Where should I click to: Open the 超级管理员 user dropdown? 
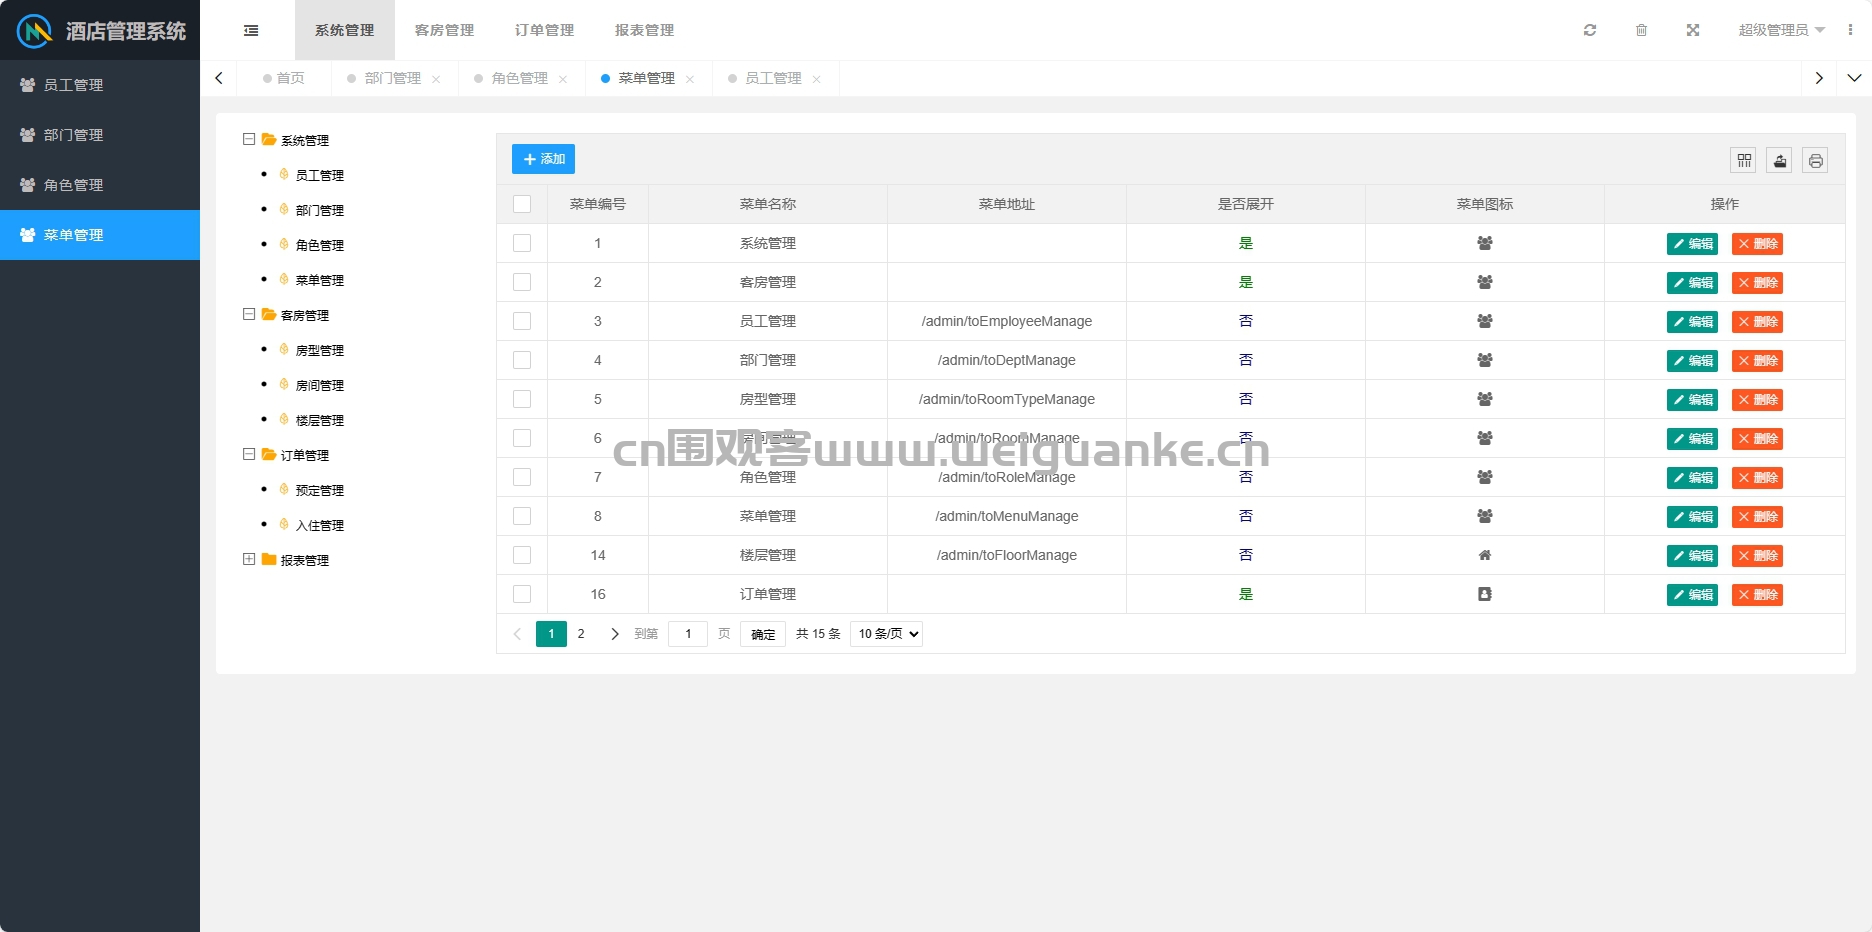pyautogui.click(x=1781, y=30)
